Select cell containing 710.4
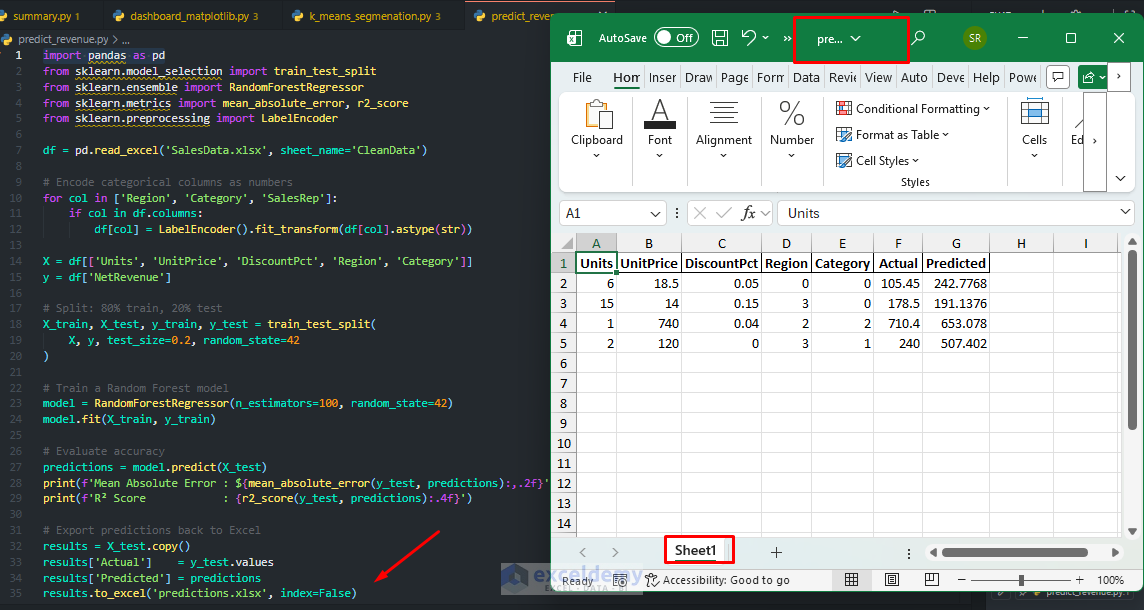1144x610 pixels. click(x=898, y=323)
